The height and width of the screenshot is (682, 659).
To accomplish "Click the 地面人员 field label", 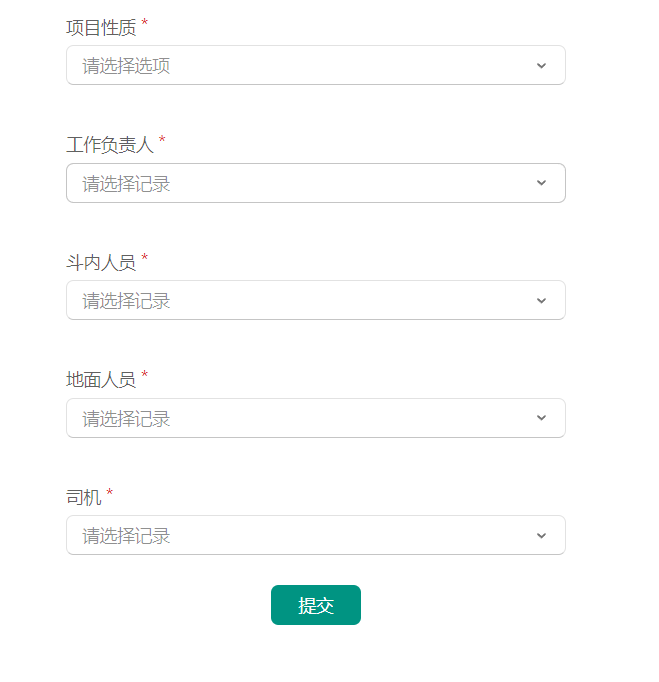I will click(x=101, y=380).
